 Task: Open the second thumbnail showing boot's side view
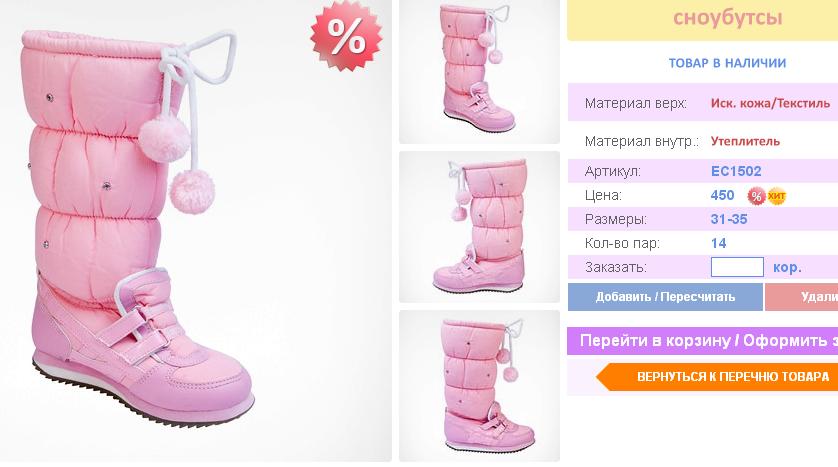[479, 227]
